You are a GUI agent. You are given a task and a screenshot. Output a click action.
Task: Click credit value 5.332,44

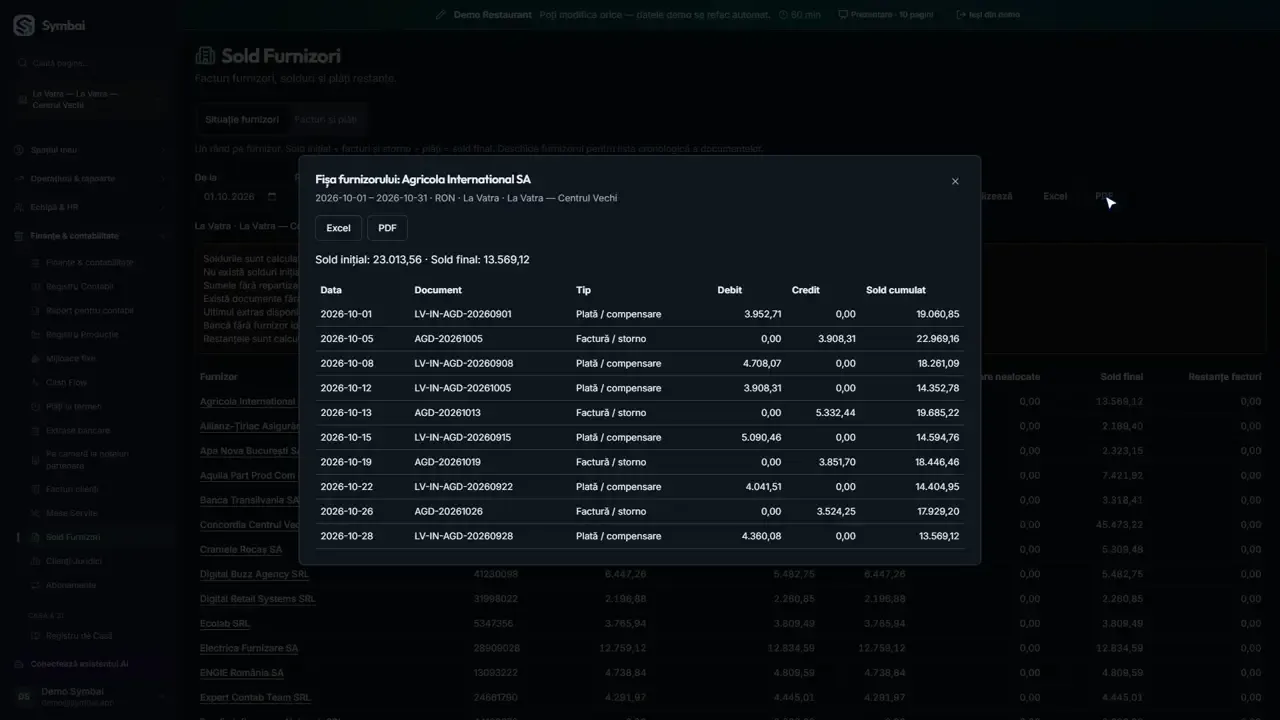pyautogui.click(x=836, y=413)
